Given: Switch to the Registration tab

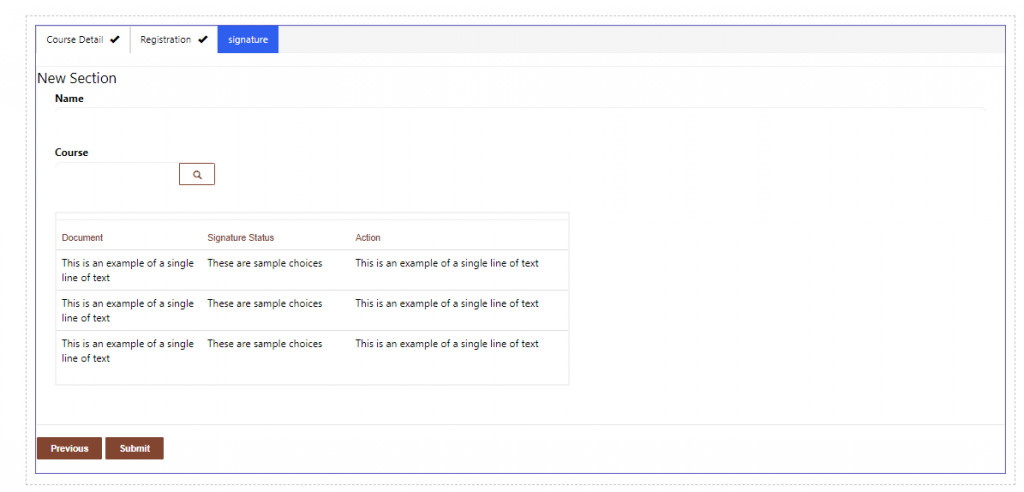Looking at the screenshot, I should click(174, 39).
